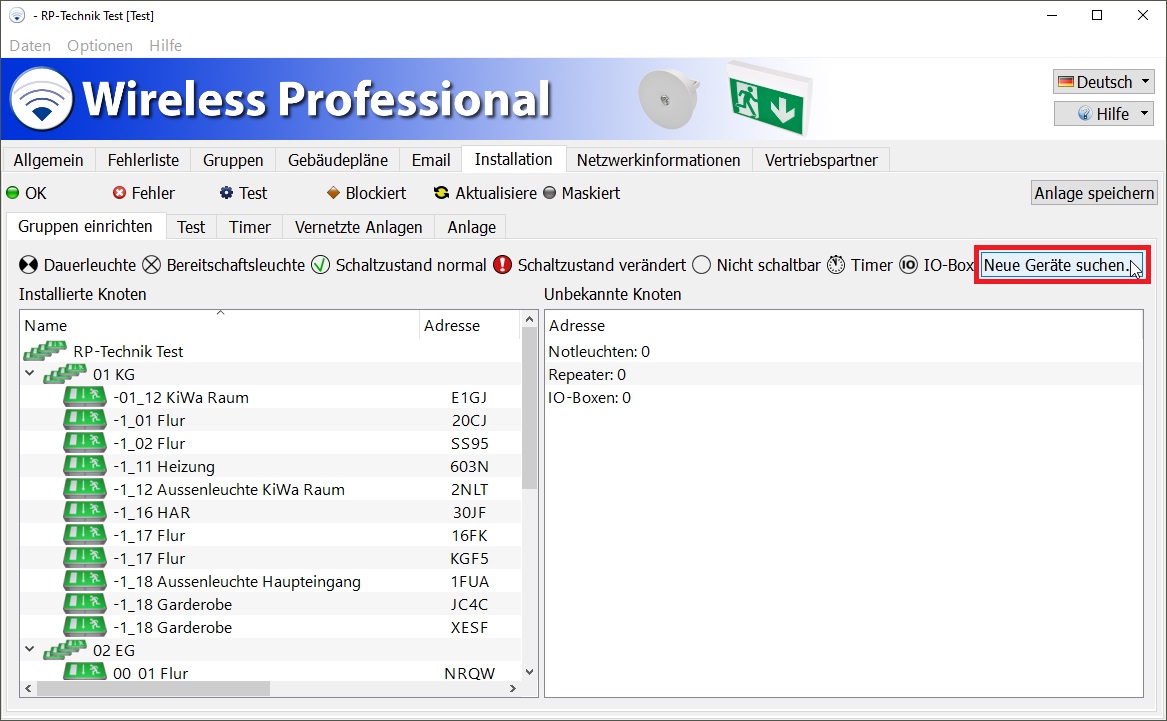Image resolution: width=1167 pixels, height=721 pixels.
Task: Select the Test sub-tab
Action: coord(191,227)
